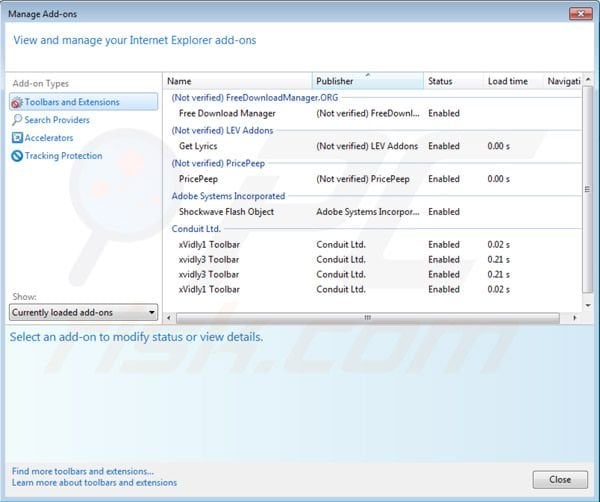Screen dimensions: 600x502
Task: Open Find more toolbars and extensions link
Action: (x=83, y=471)
